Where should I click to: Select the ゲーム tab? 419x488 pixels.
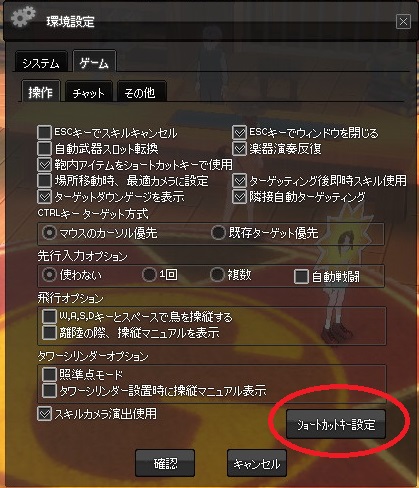coord(94,62)
